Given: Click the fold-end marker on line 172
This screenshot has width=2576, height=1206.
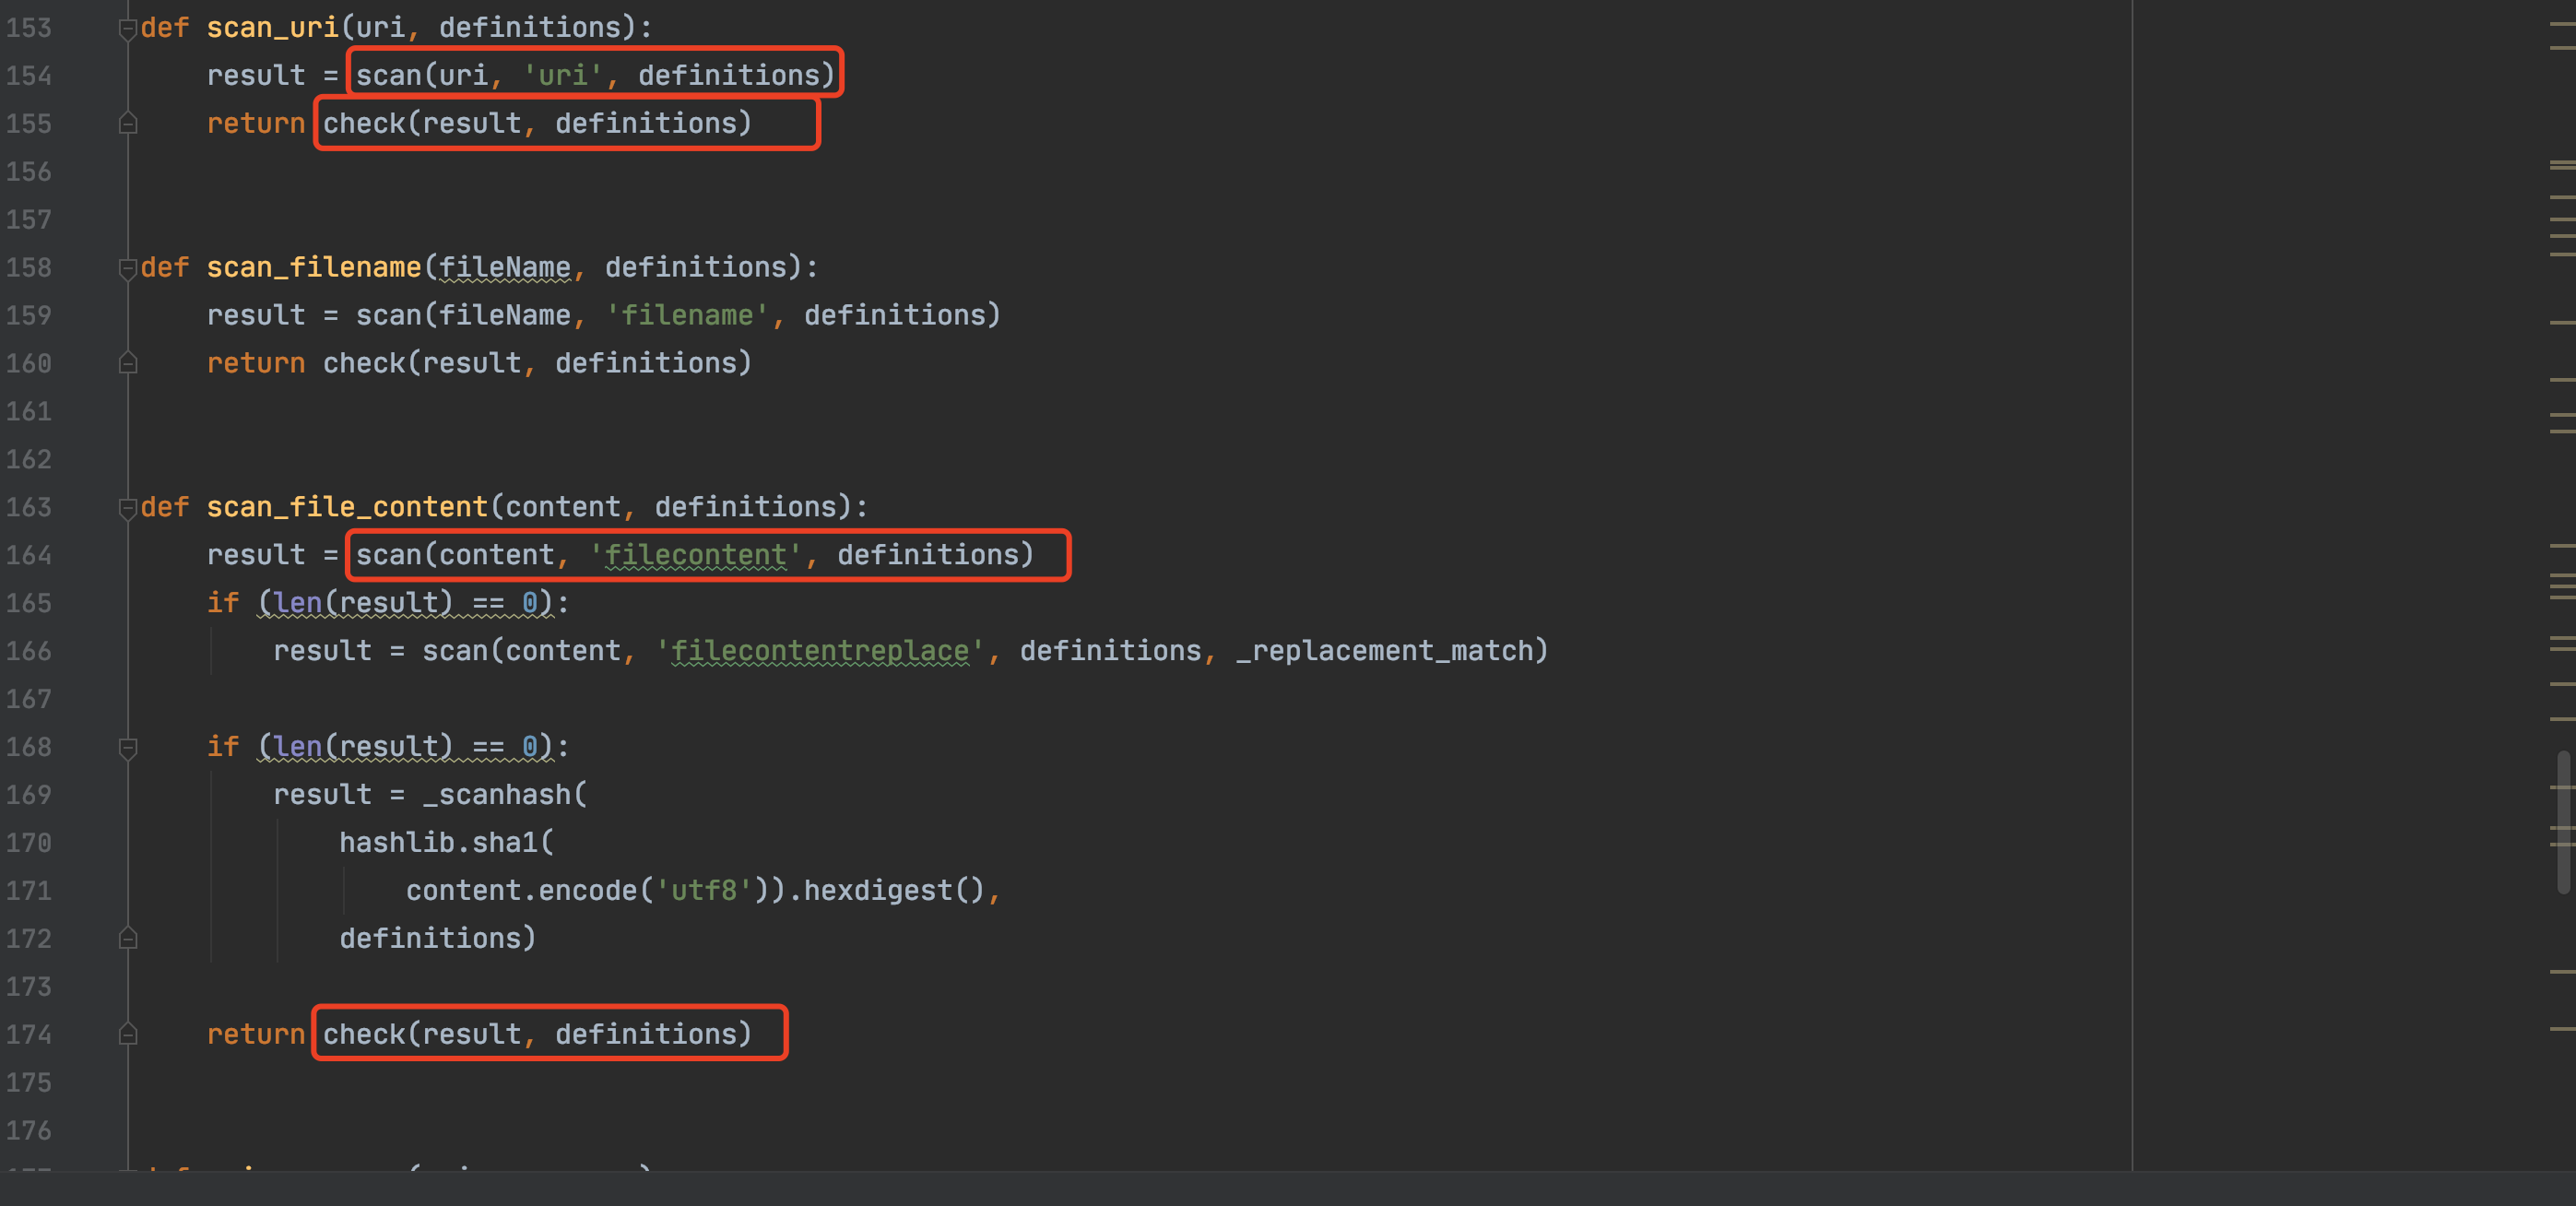Looking at the screenshot, I should 127,939.
